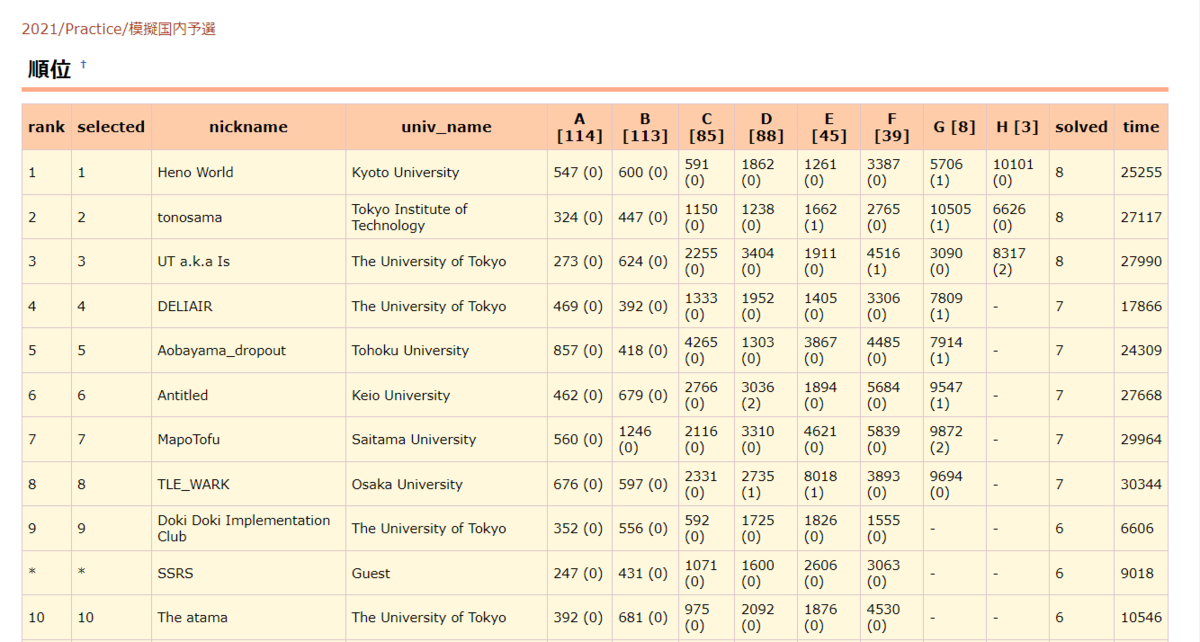Screen dimensions: 1200x642
Task: Click UT a.k.a Is H score 8317 (2)
Action: coord(1017,261)
